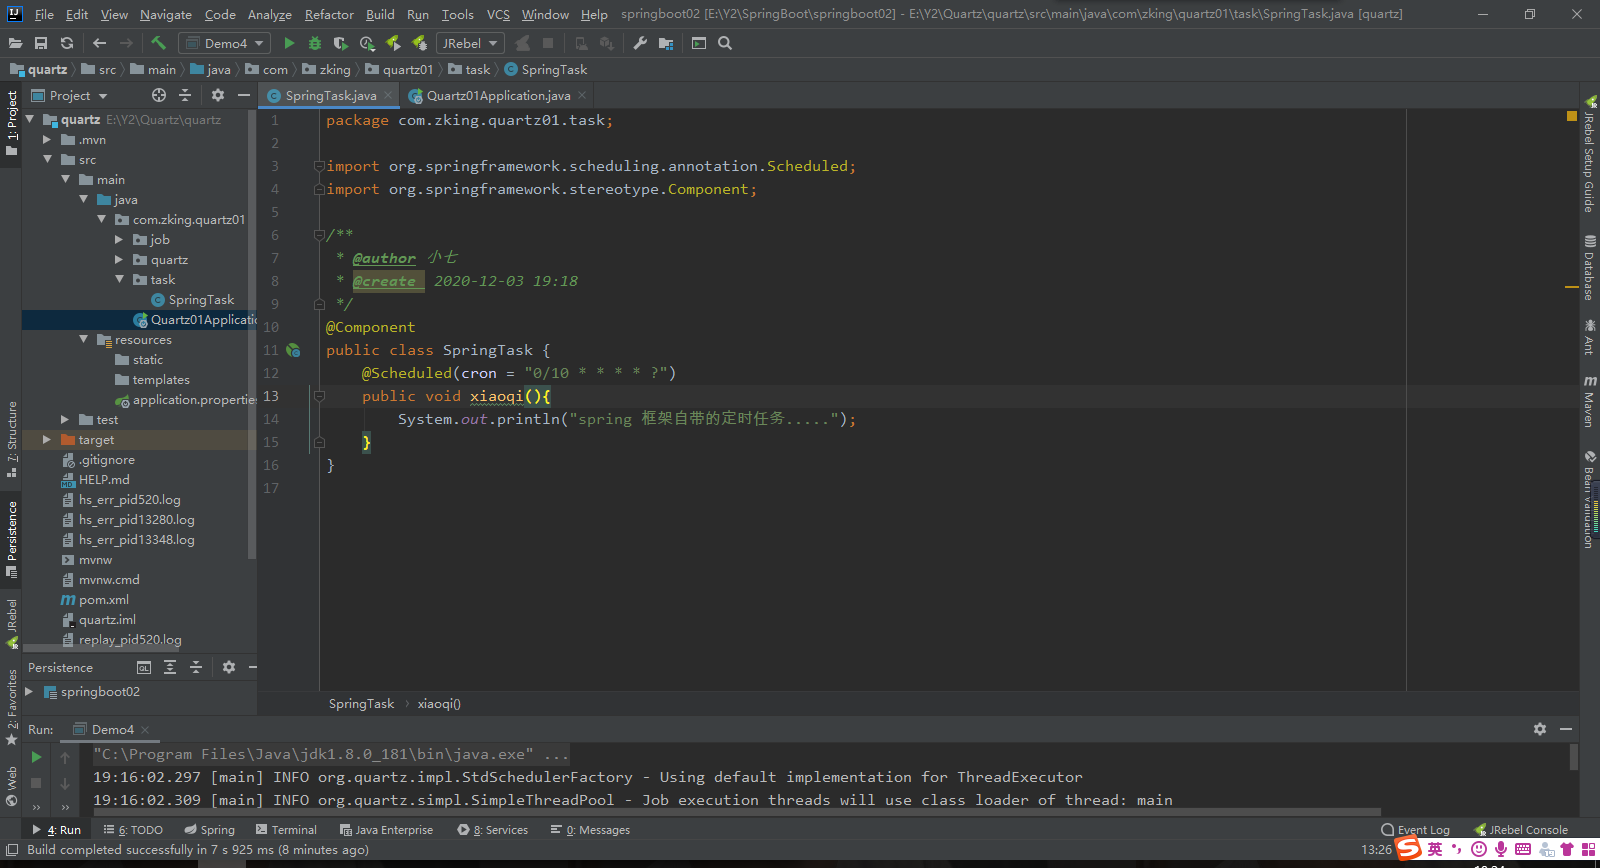Open the Project view selector dropdown

click(69, 95)
